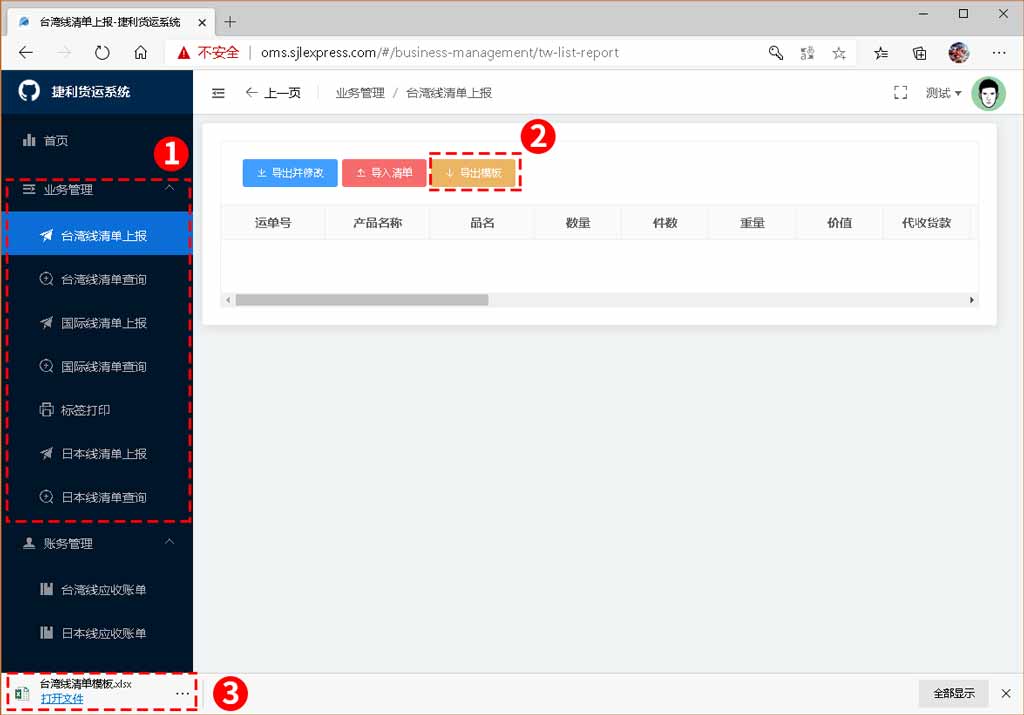The height and width of the screenshot is (715, 1024).
Task: Refresh the page with reload icon
Action: (102, 53)
